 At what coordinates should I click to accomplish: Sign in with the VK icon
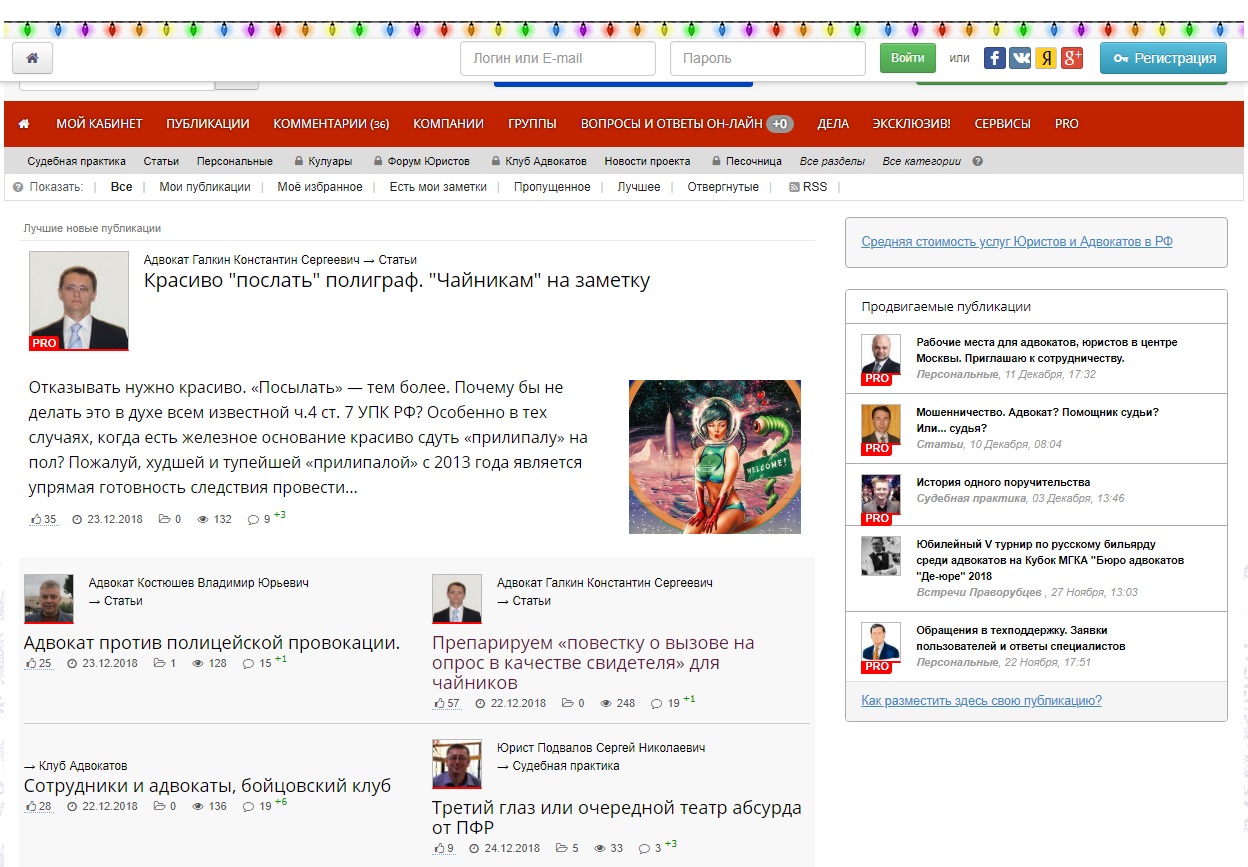[x=1021, y=58]
